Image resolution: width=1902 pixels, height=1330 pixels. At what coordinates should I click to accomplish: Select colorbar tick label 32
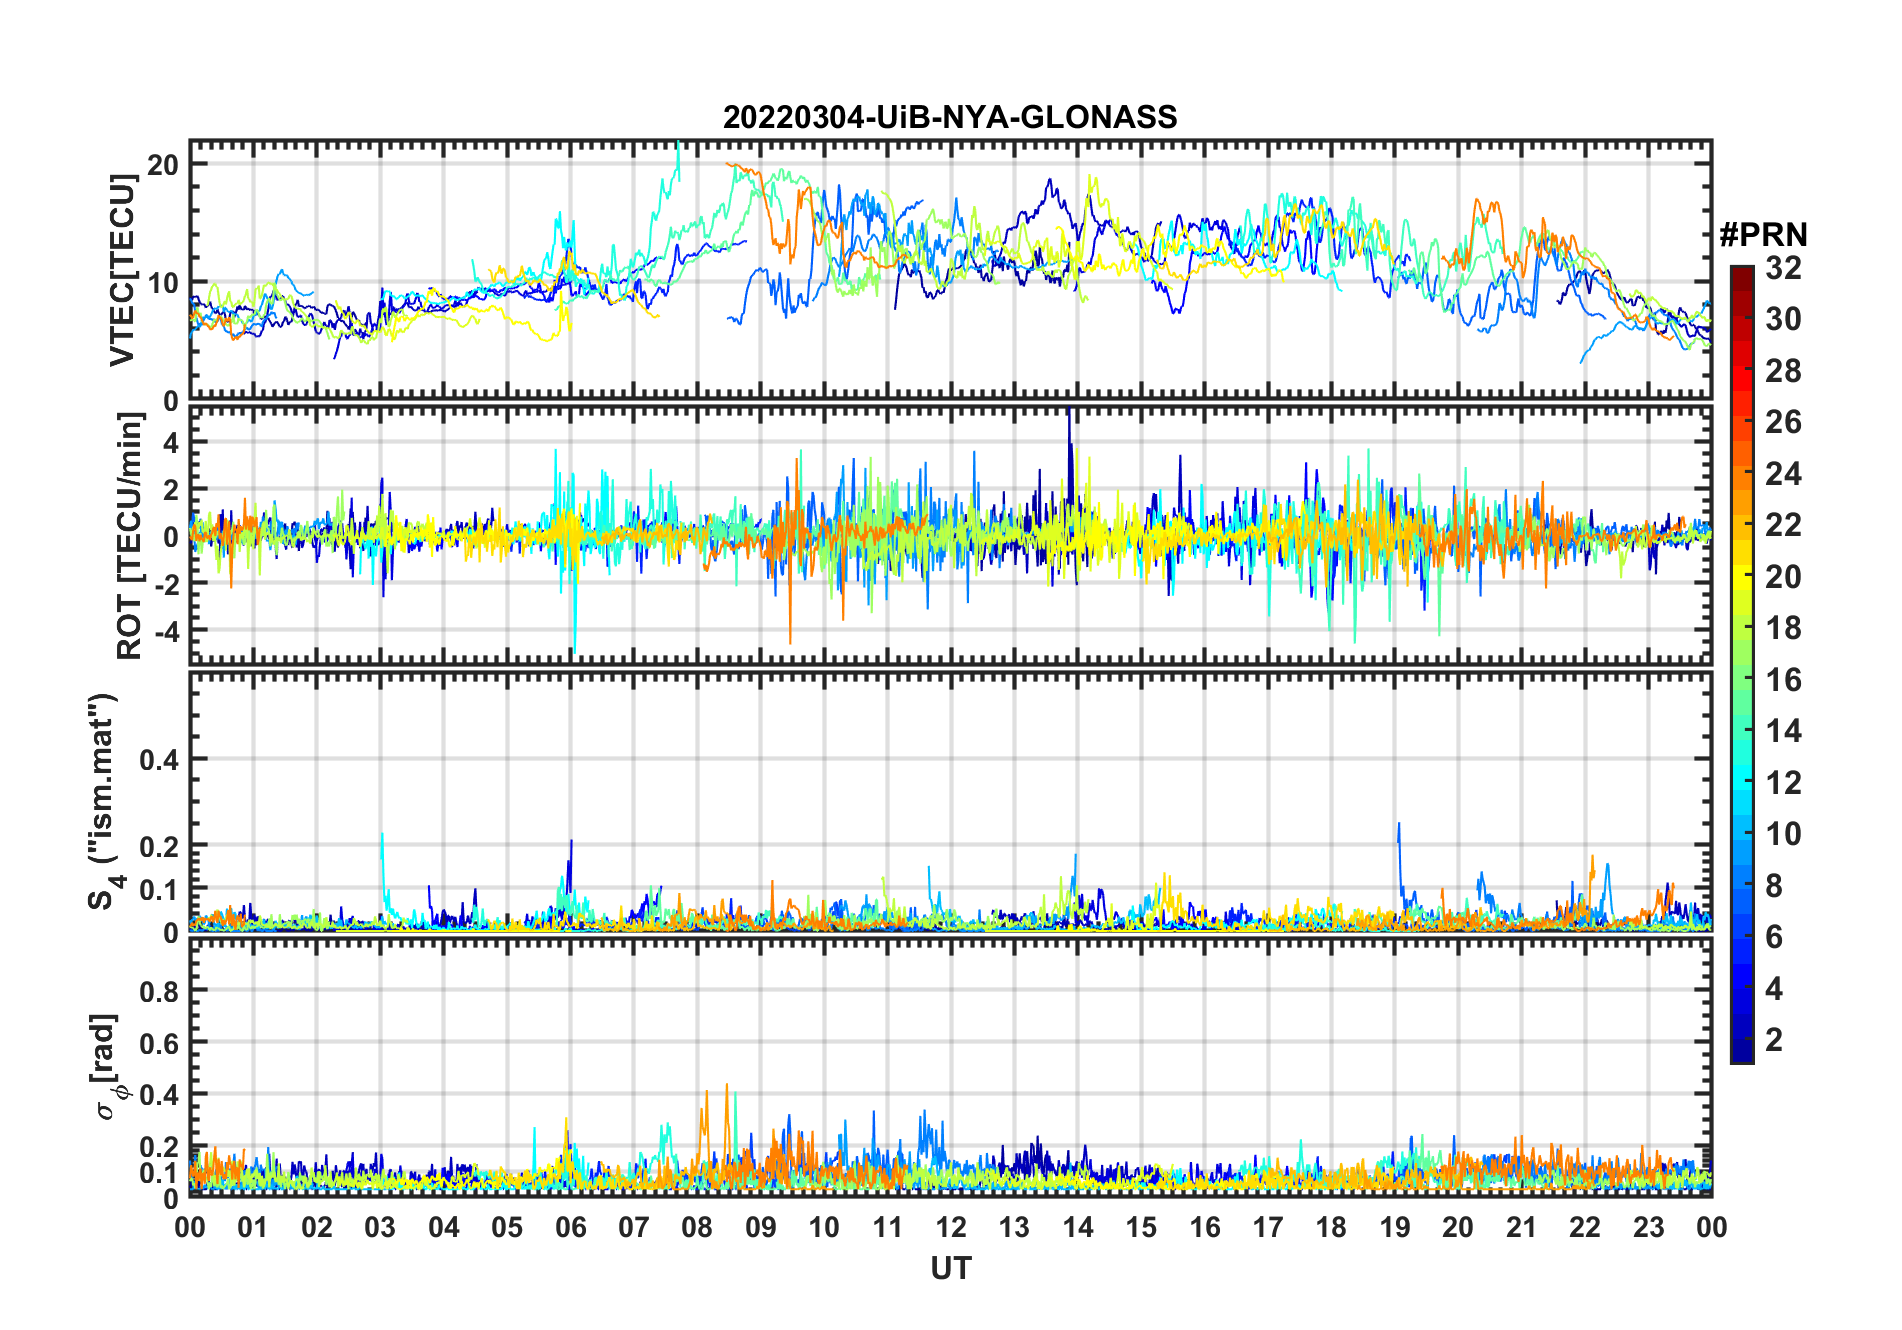[1783, 267]
